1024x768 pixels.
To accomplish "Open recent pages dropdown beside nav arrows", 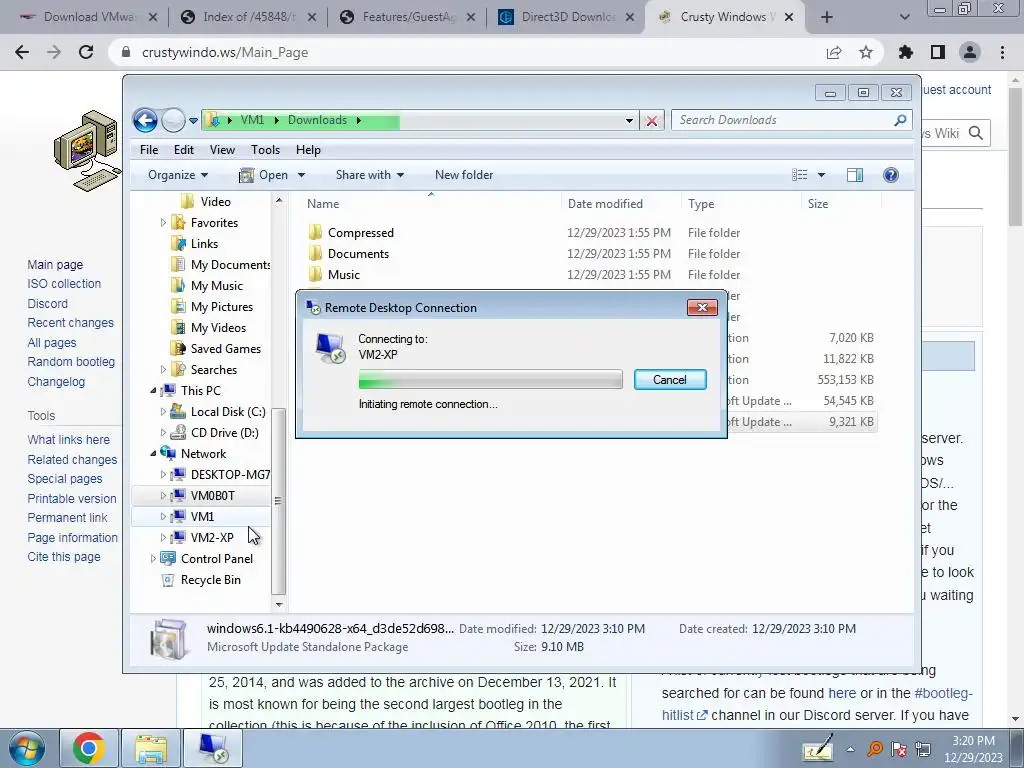I will point(193,121).
